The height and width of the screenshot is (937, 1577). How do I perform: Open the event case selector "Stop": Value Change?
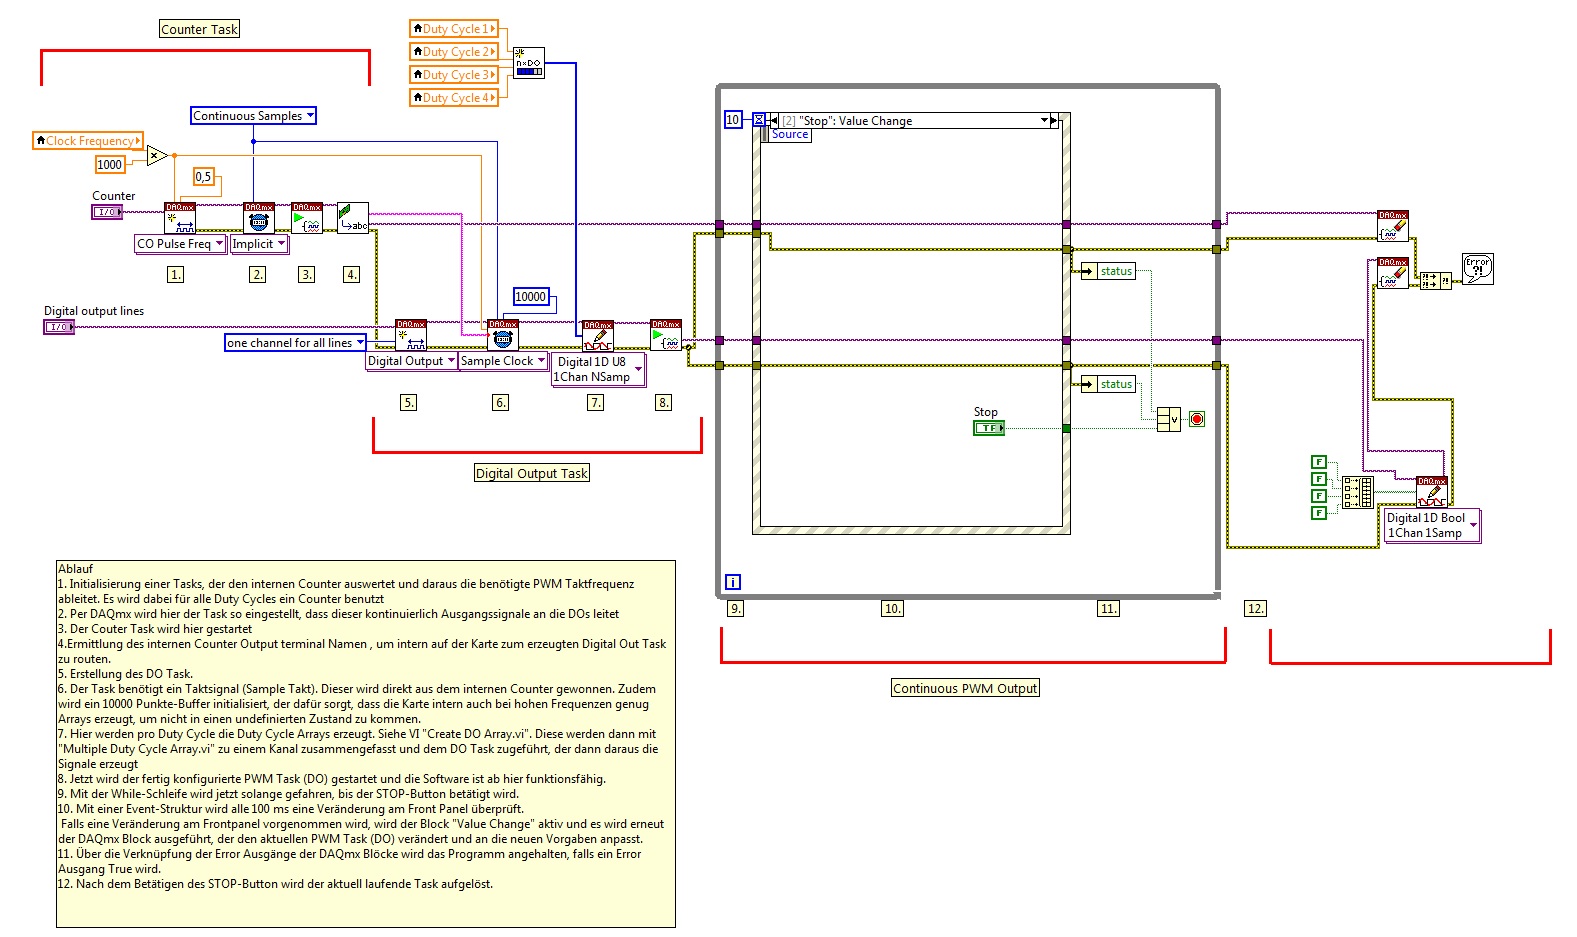(x=915, y=121)
